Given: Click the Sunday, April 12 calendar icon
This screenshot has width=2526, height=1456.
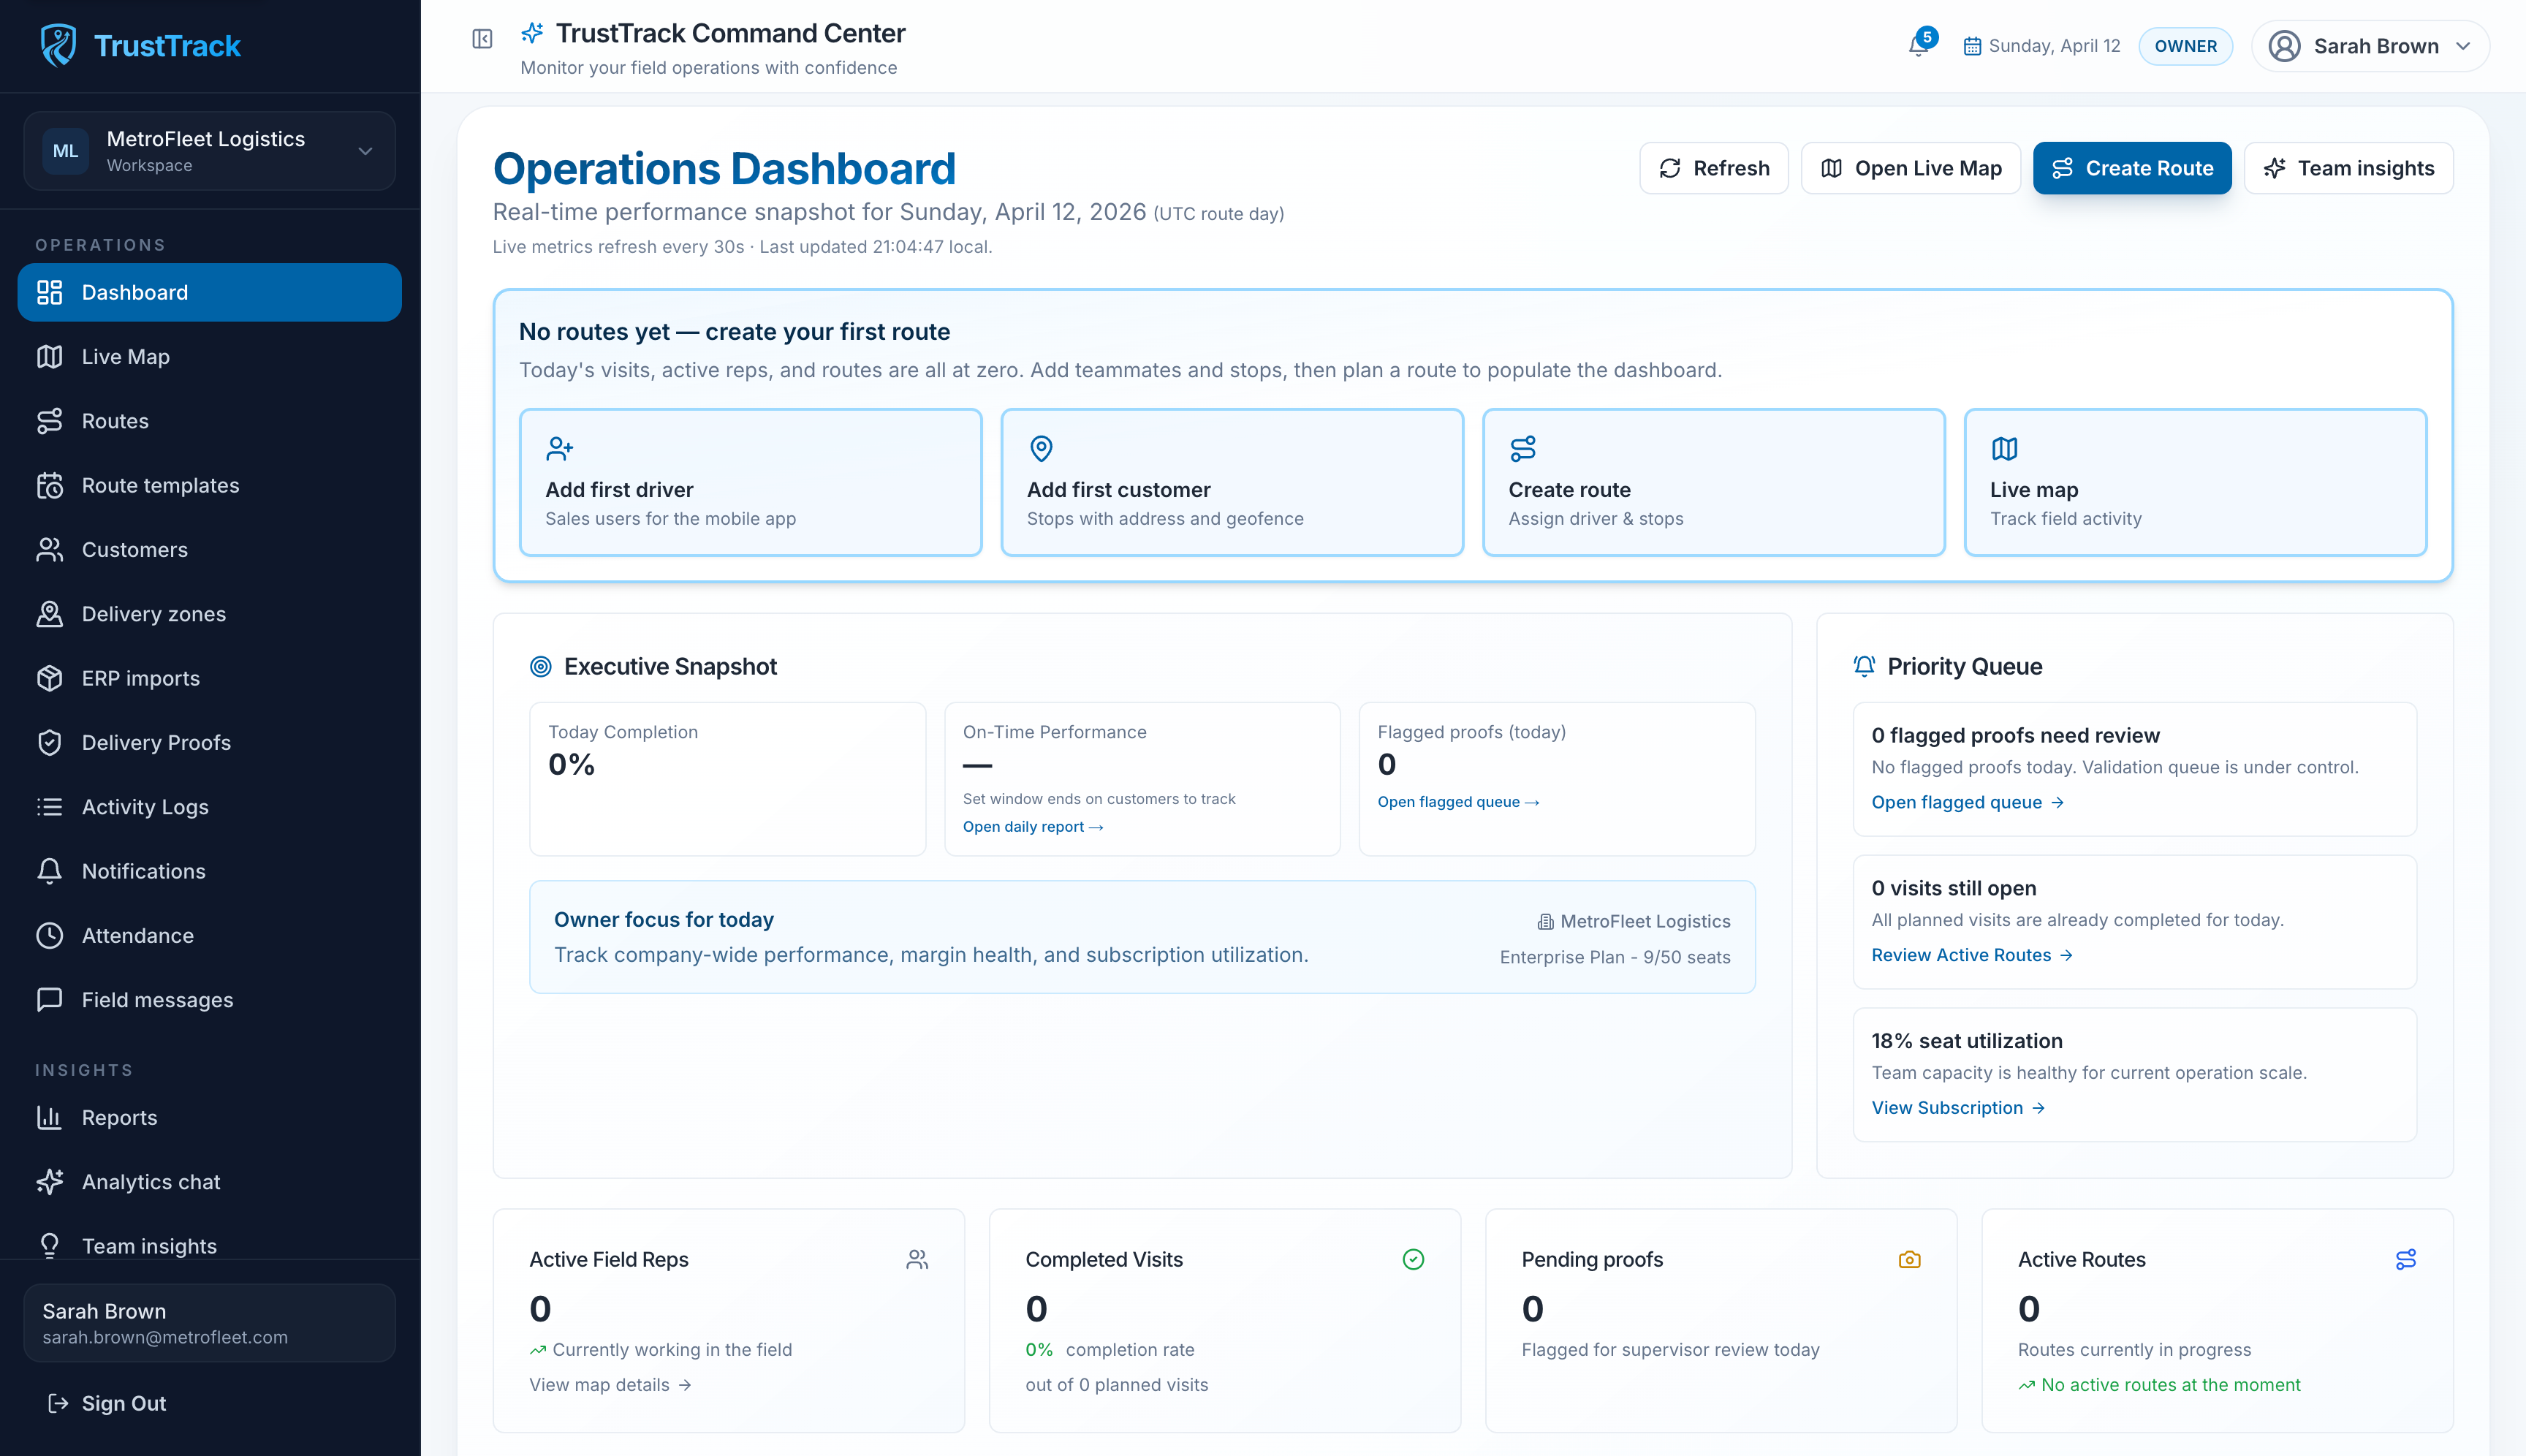Looking at the screenshot, I should click(1971, 46).
